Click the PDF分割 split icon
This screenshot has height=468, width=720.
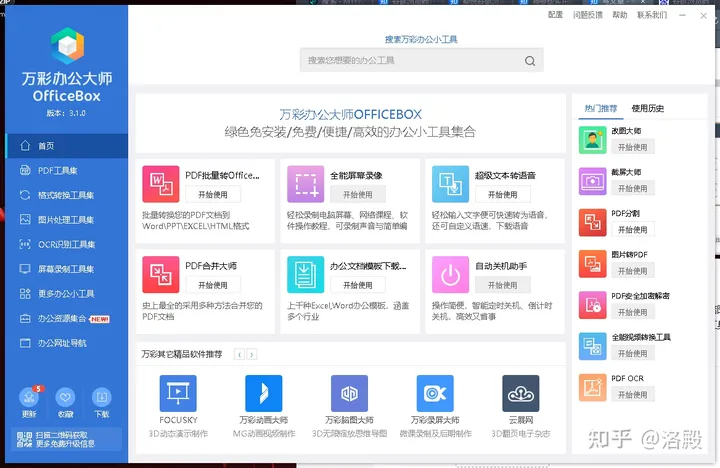[x=592, y=222]
